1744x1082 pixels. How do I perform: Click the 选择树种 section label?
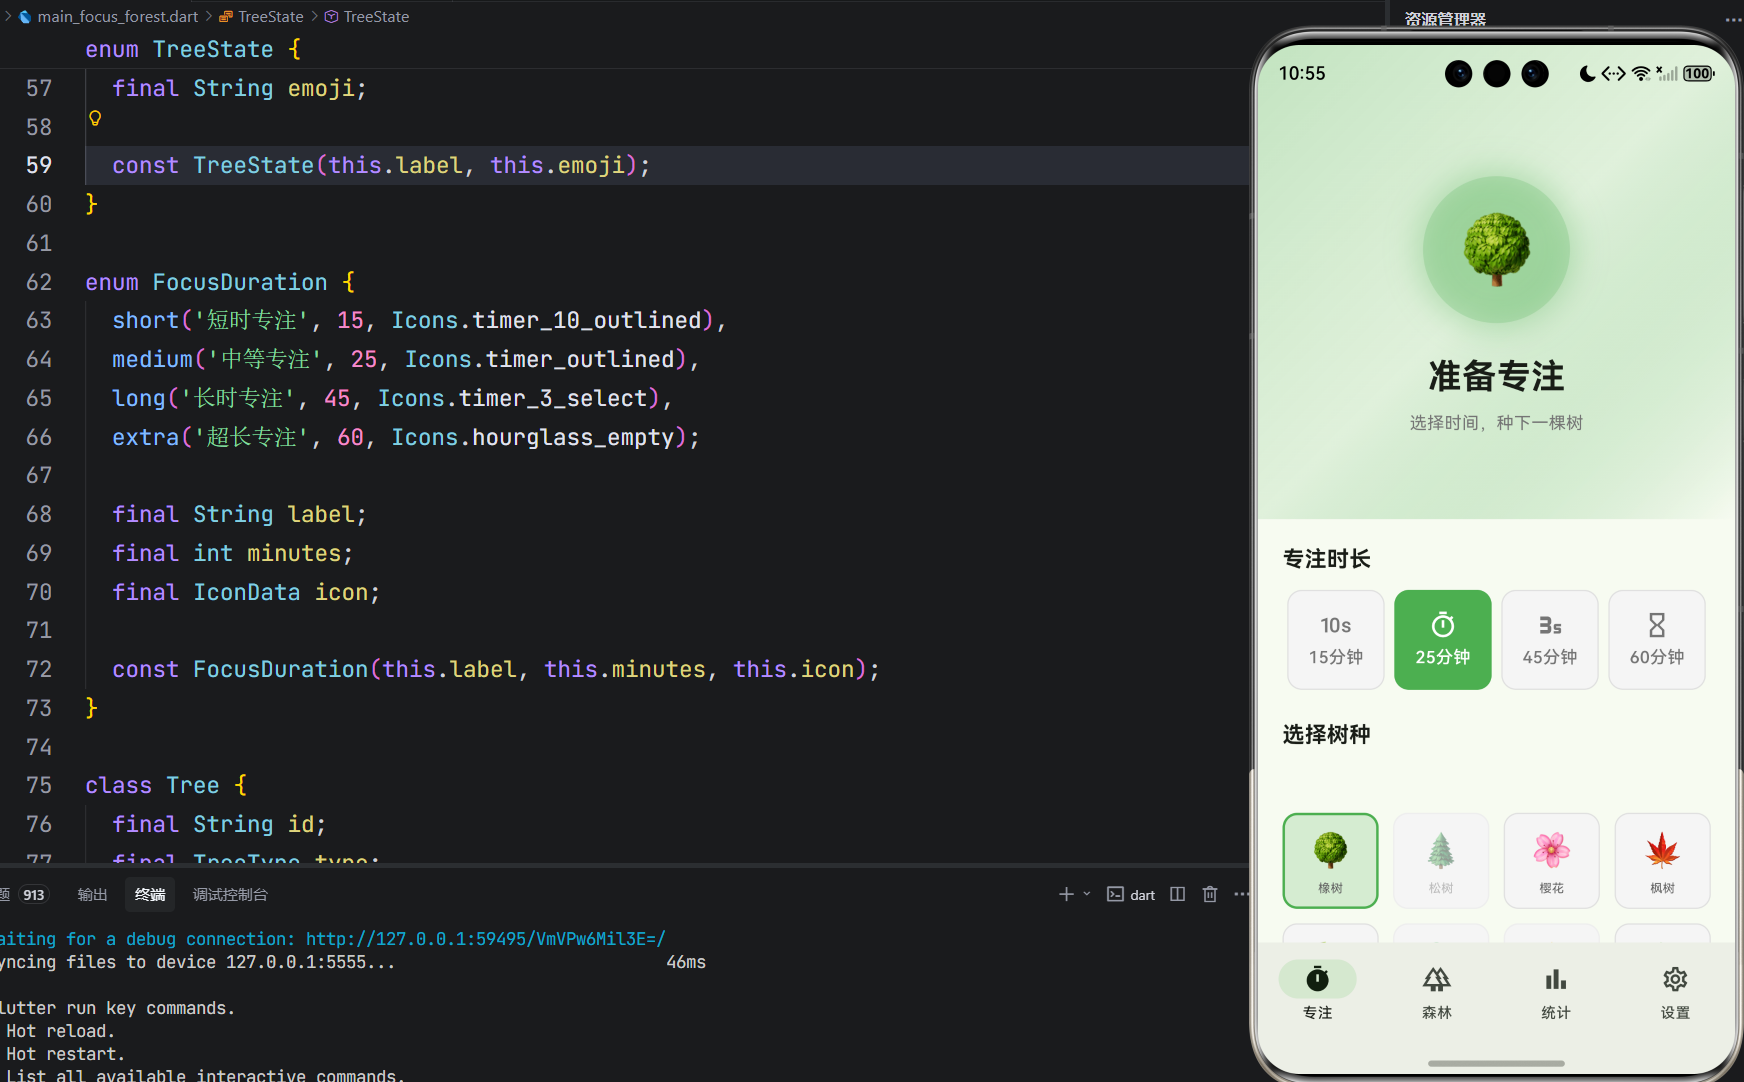[x=1327, y=735]
